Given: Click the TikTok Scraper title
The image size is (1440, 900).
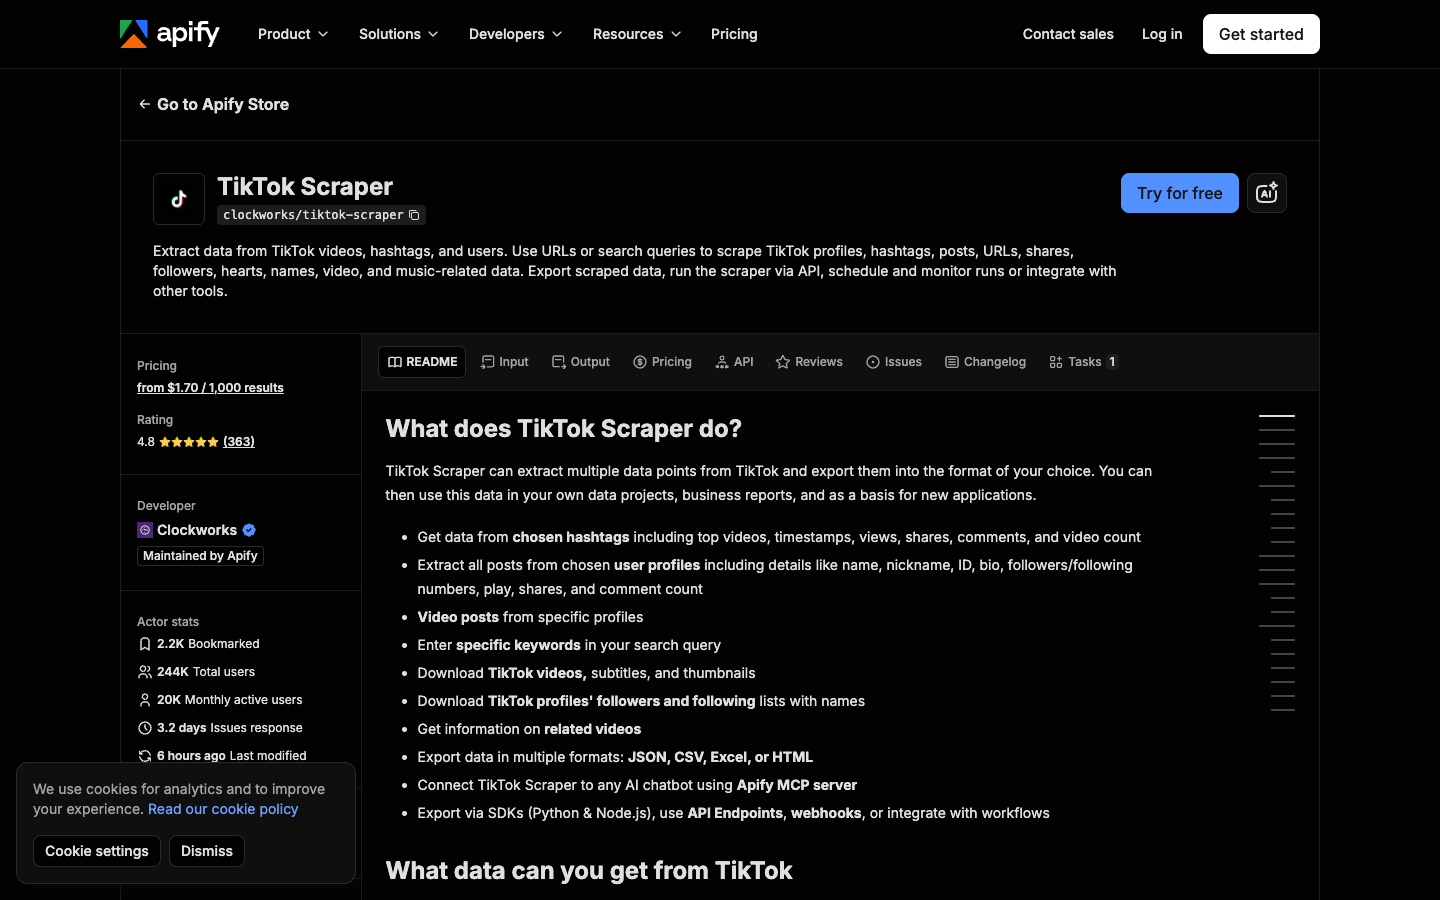Looking at the screenshot, I should (x=305, y=187).
